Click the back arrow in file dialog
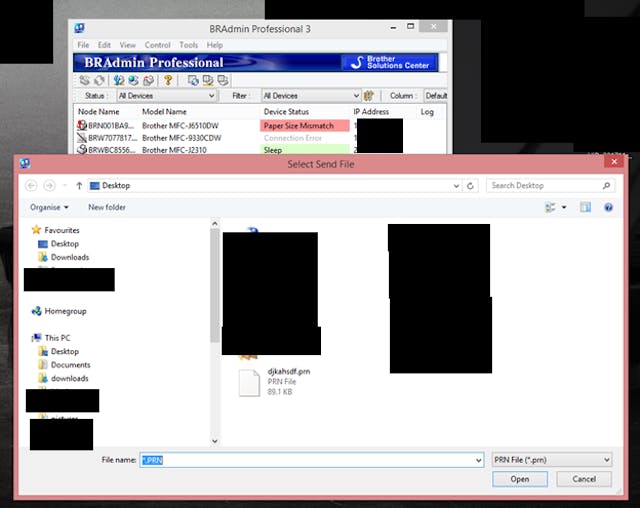Screen dimensions: 640x508 (32, 186)
